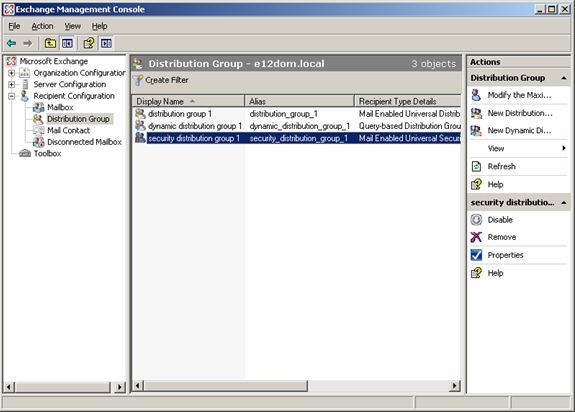Image resolution: width=575 pixels, height=412 pixels.
Task: Open Properties of security distribution group
Action: tap(505, 255)
